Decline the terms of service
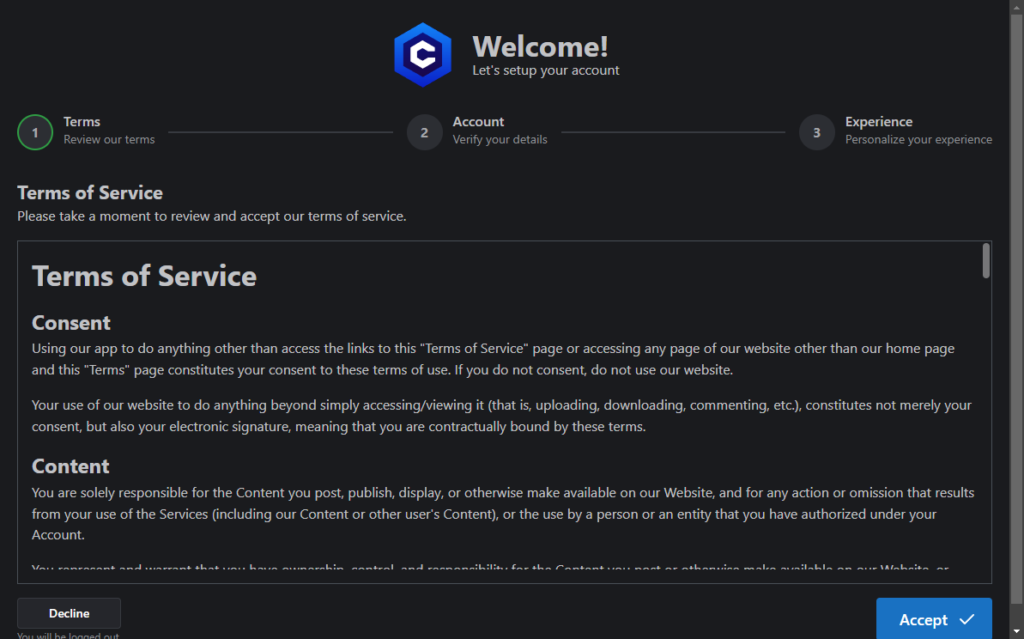Screen dimensions: 1024x639 pyautogui.click(x=69, y=613)
